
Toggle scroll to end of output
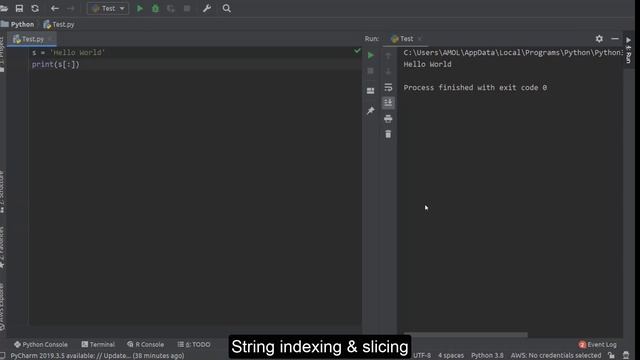(x=388, y=103)
